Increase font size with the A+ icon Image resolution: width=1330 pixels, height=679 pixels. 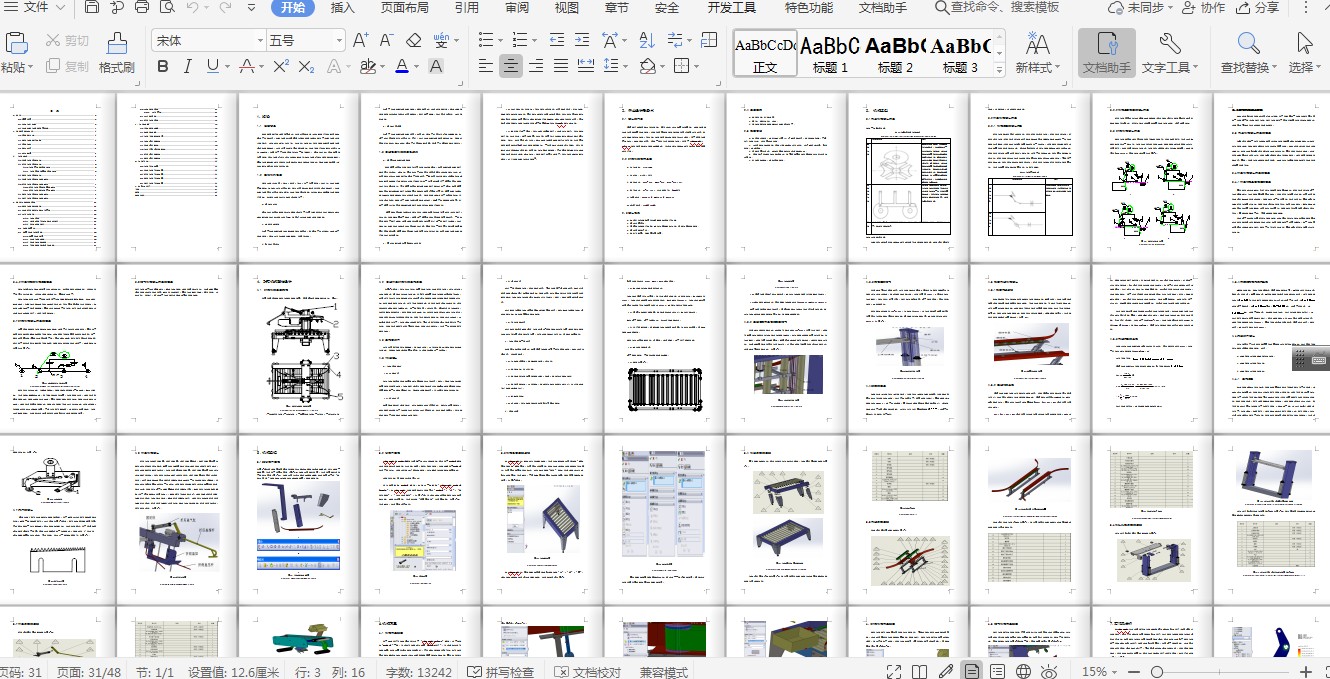(361, 41)
